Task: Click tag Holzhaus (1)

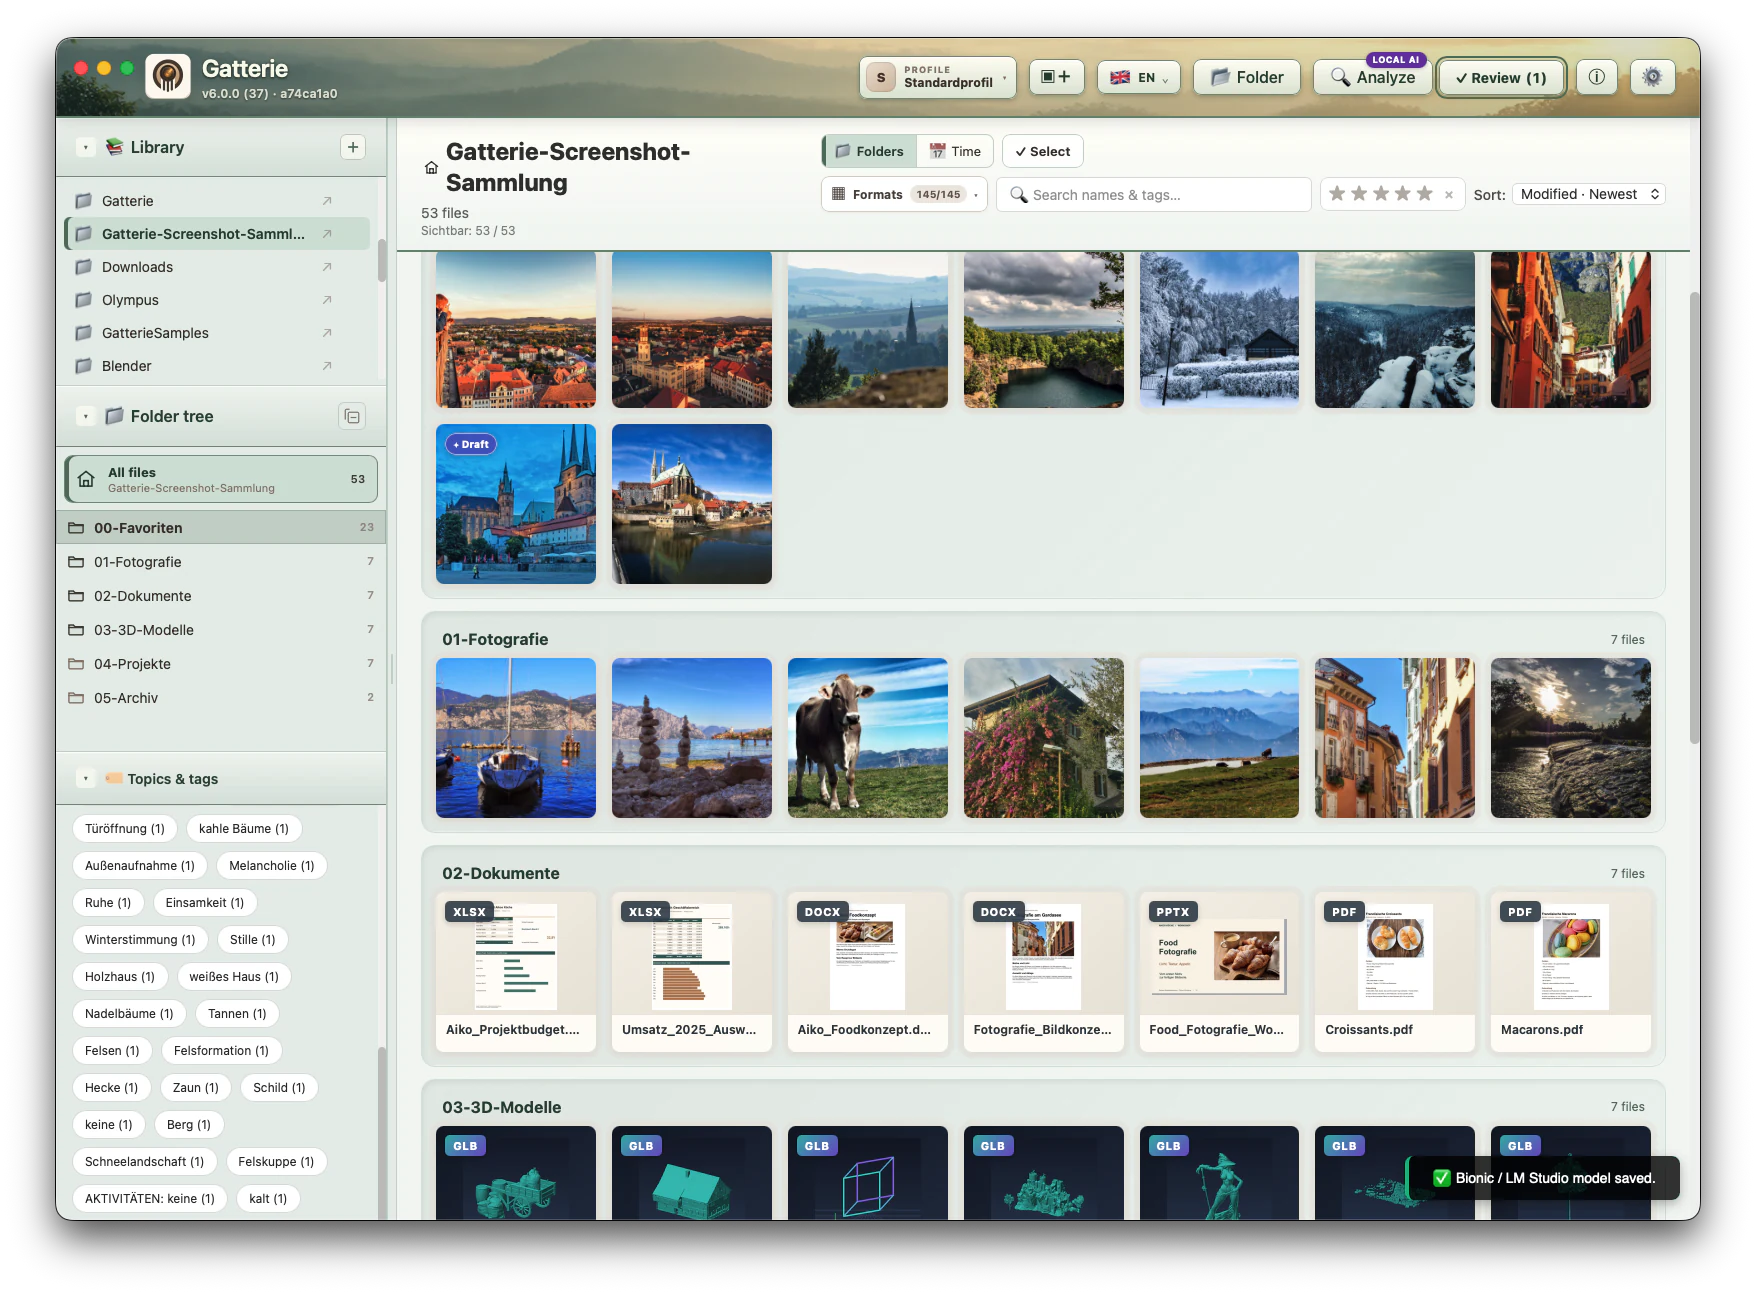Action: click(x=120, y=977)
